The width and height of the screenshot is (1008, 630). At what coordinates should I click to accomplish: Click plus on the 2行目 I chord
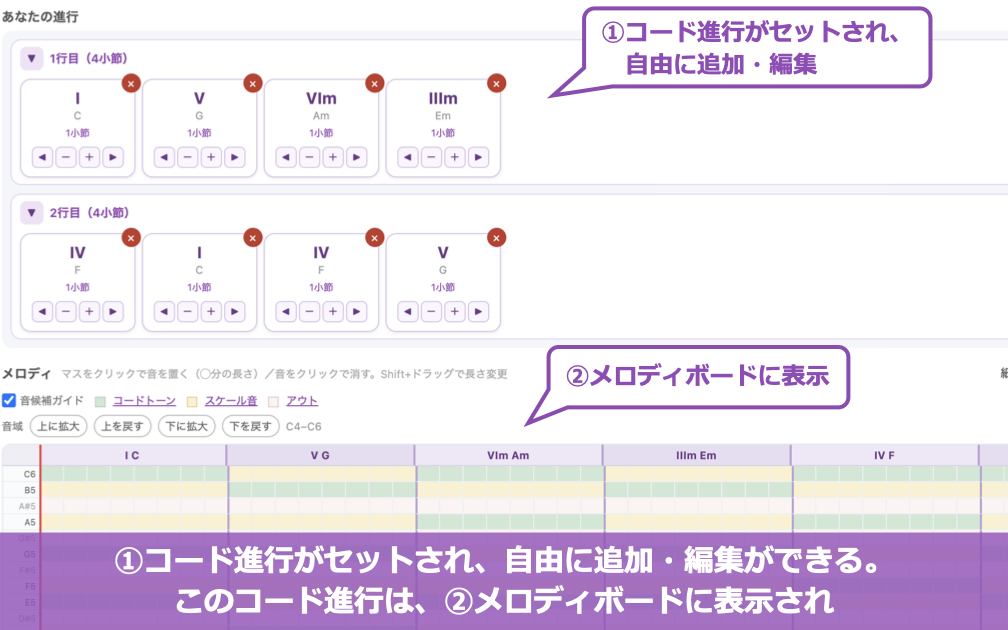(x=211, y=312)
